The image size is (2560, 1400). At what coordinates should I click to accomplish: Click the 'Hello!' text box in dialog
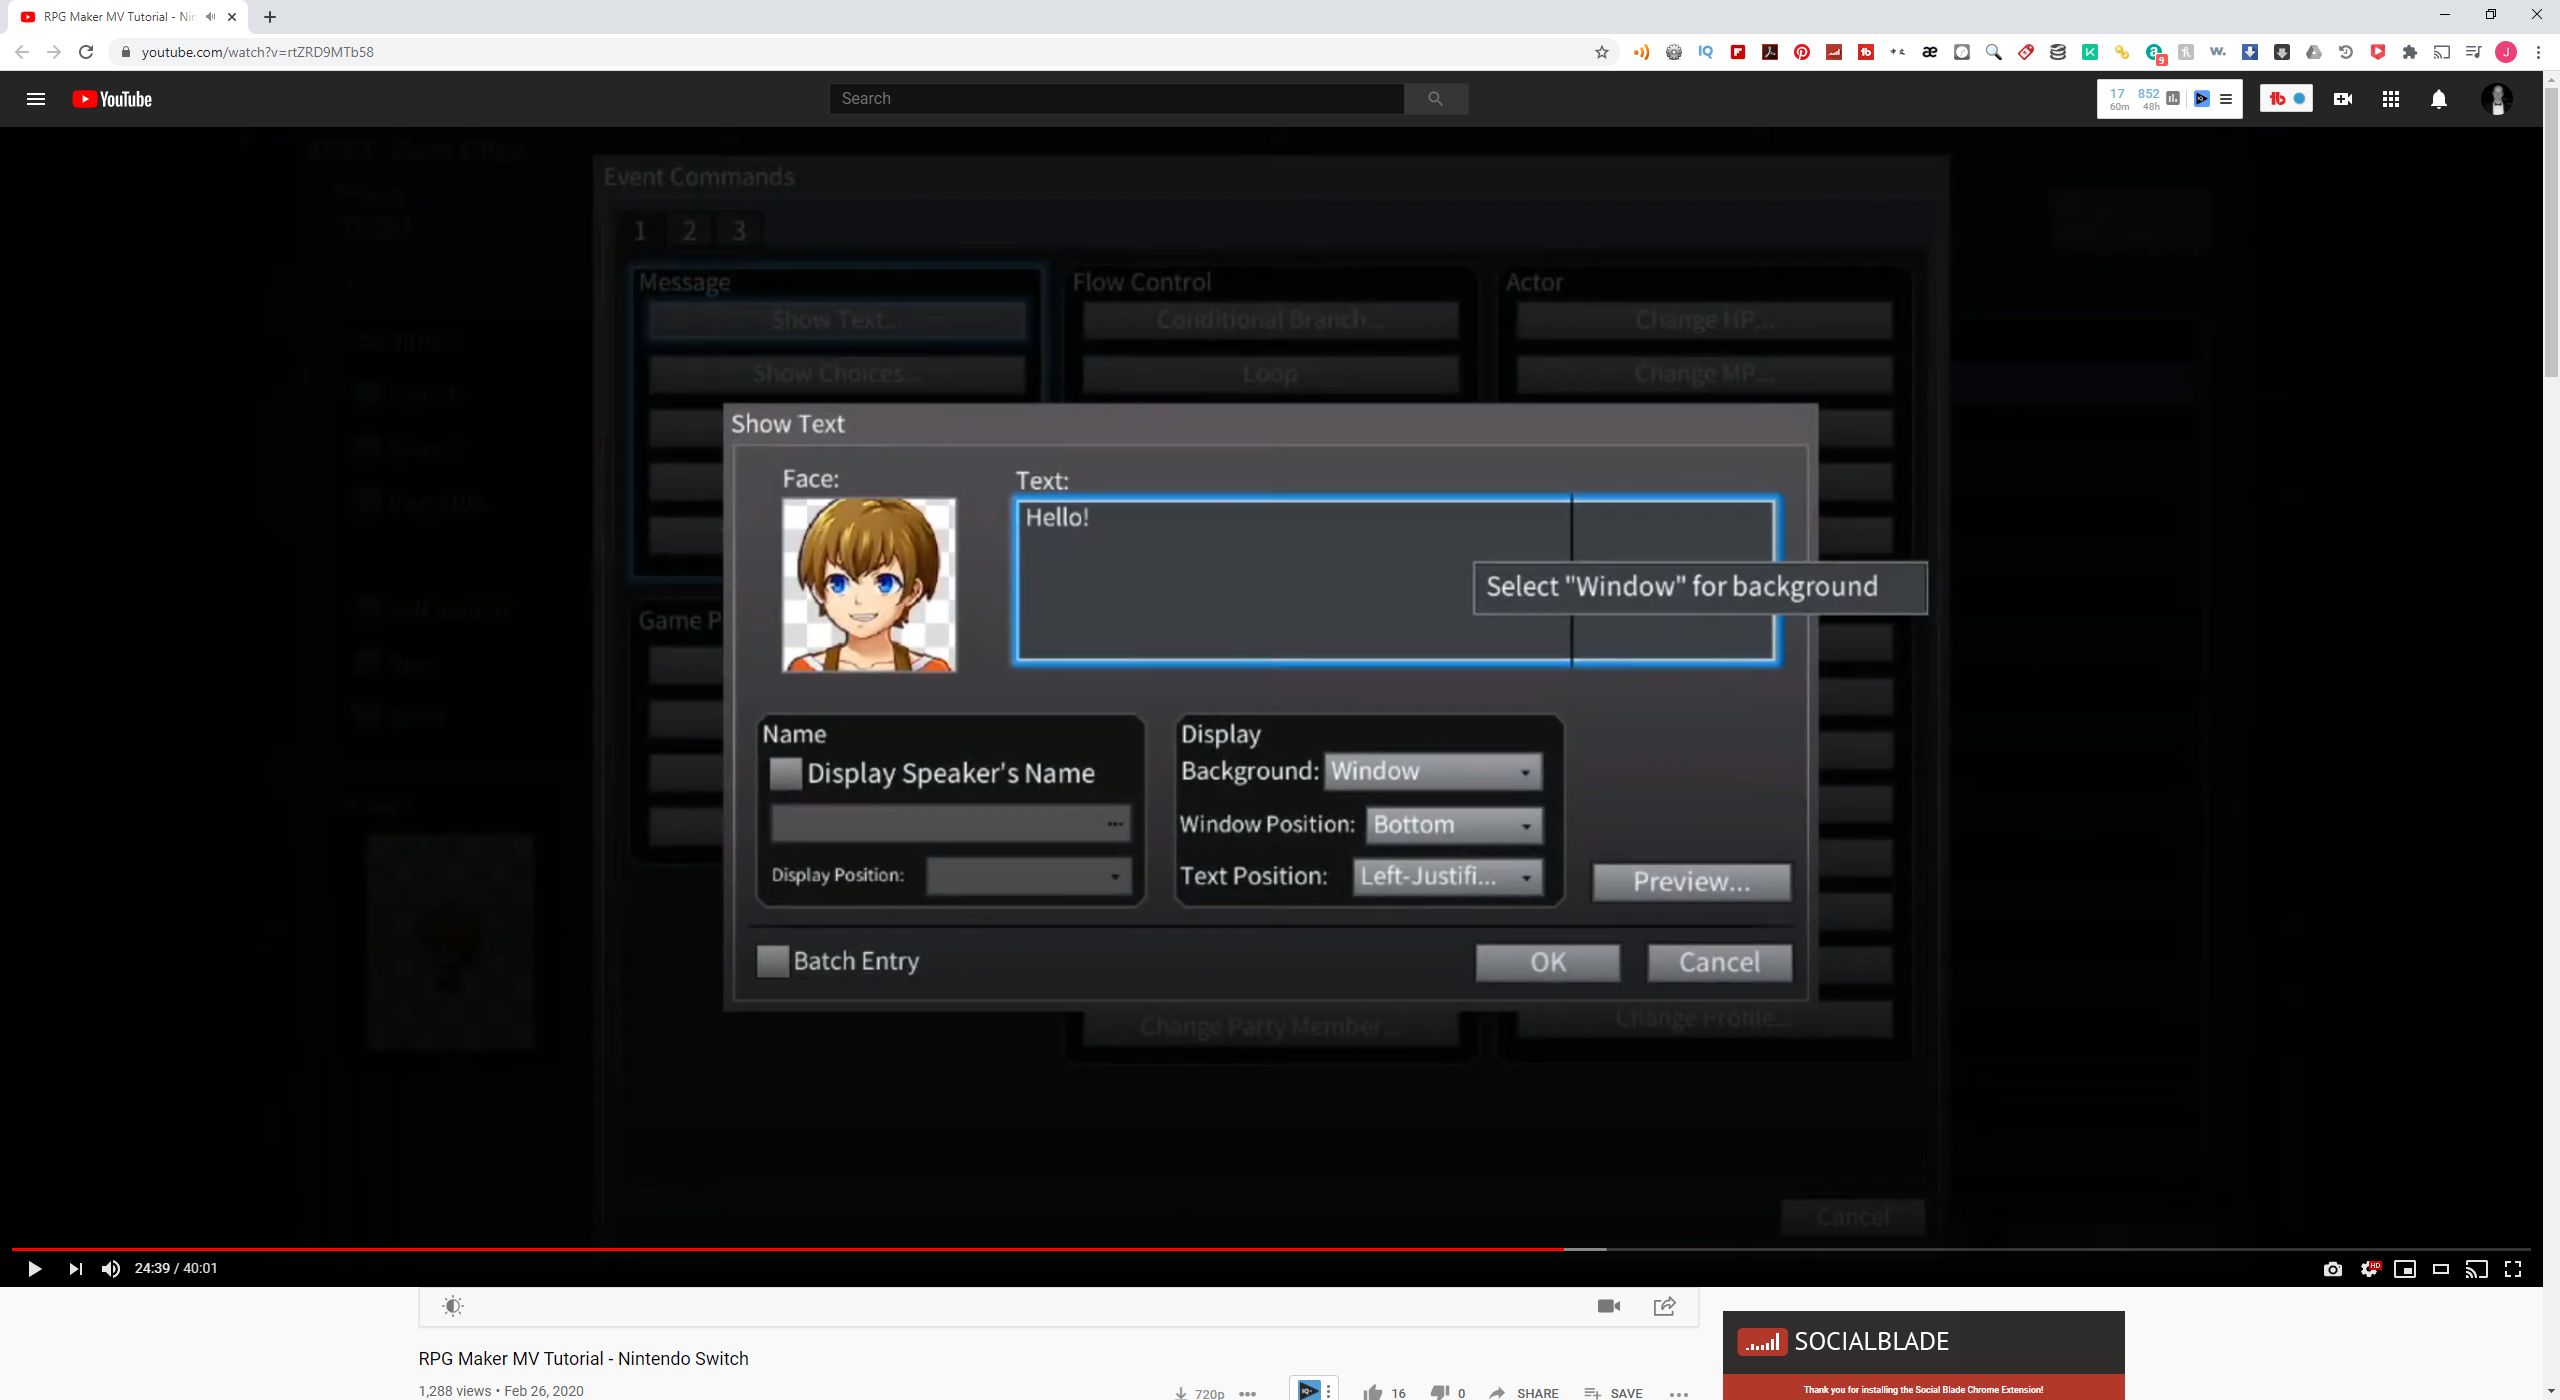click(x=1396, y=580)
